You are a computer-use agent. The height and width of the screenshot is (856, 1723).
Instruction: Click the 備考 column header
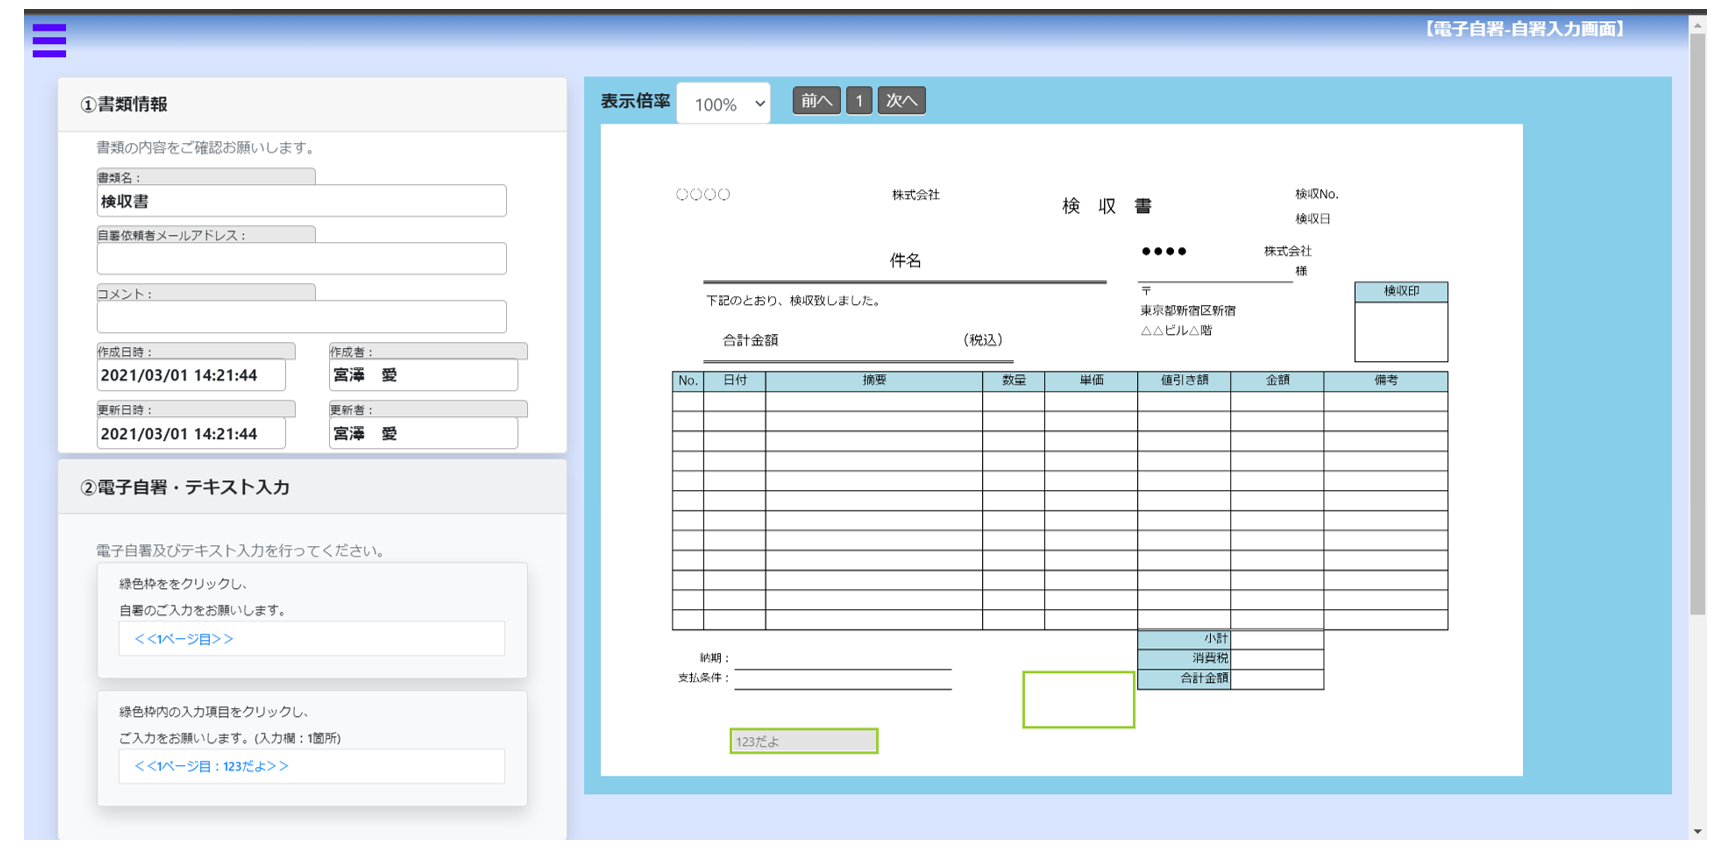click(1386, 381)
